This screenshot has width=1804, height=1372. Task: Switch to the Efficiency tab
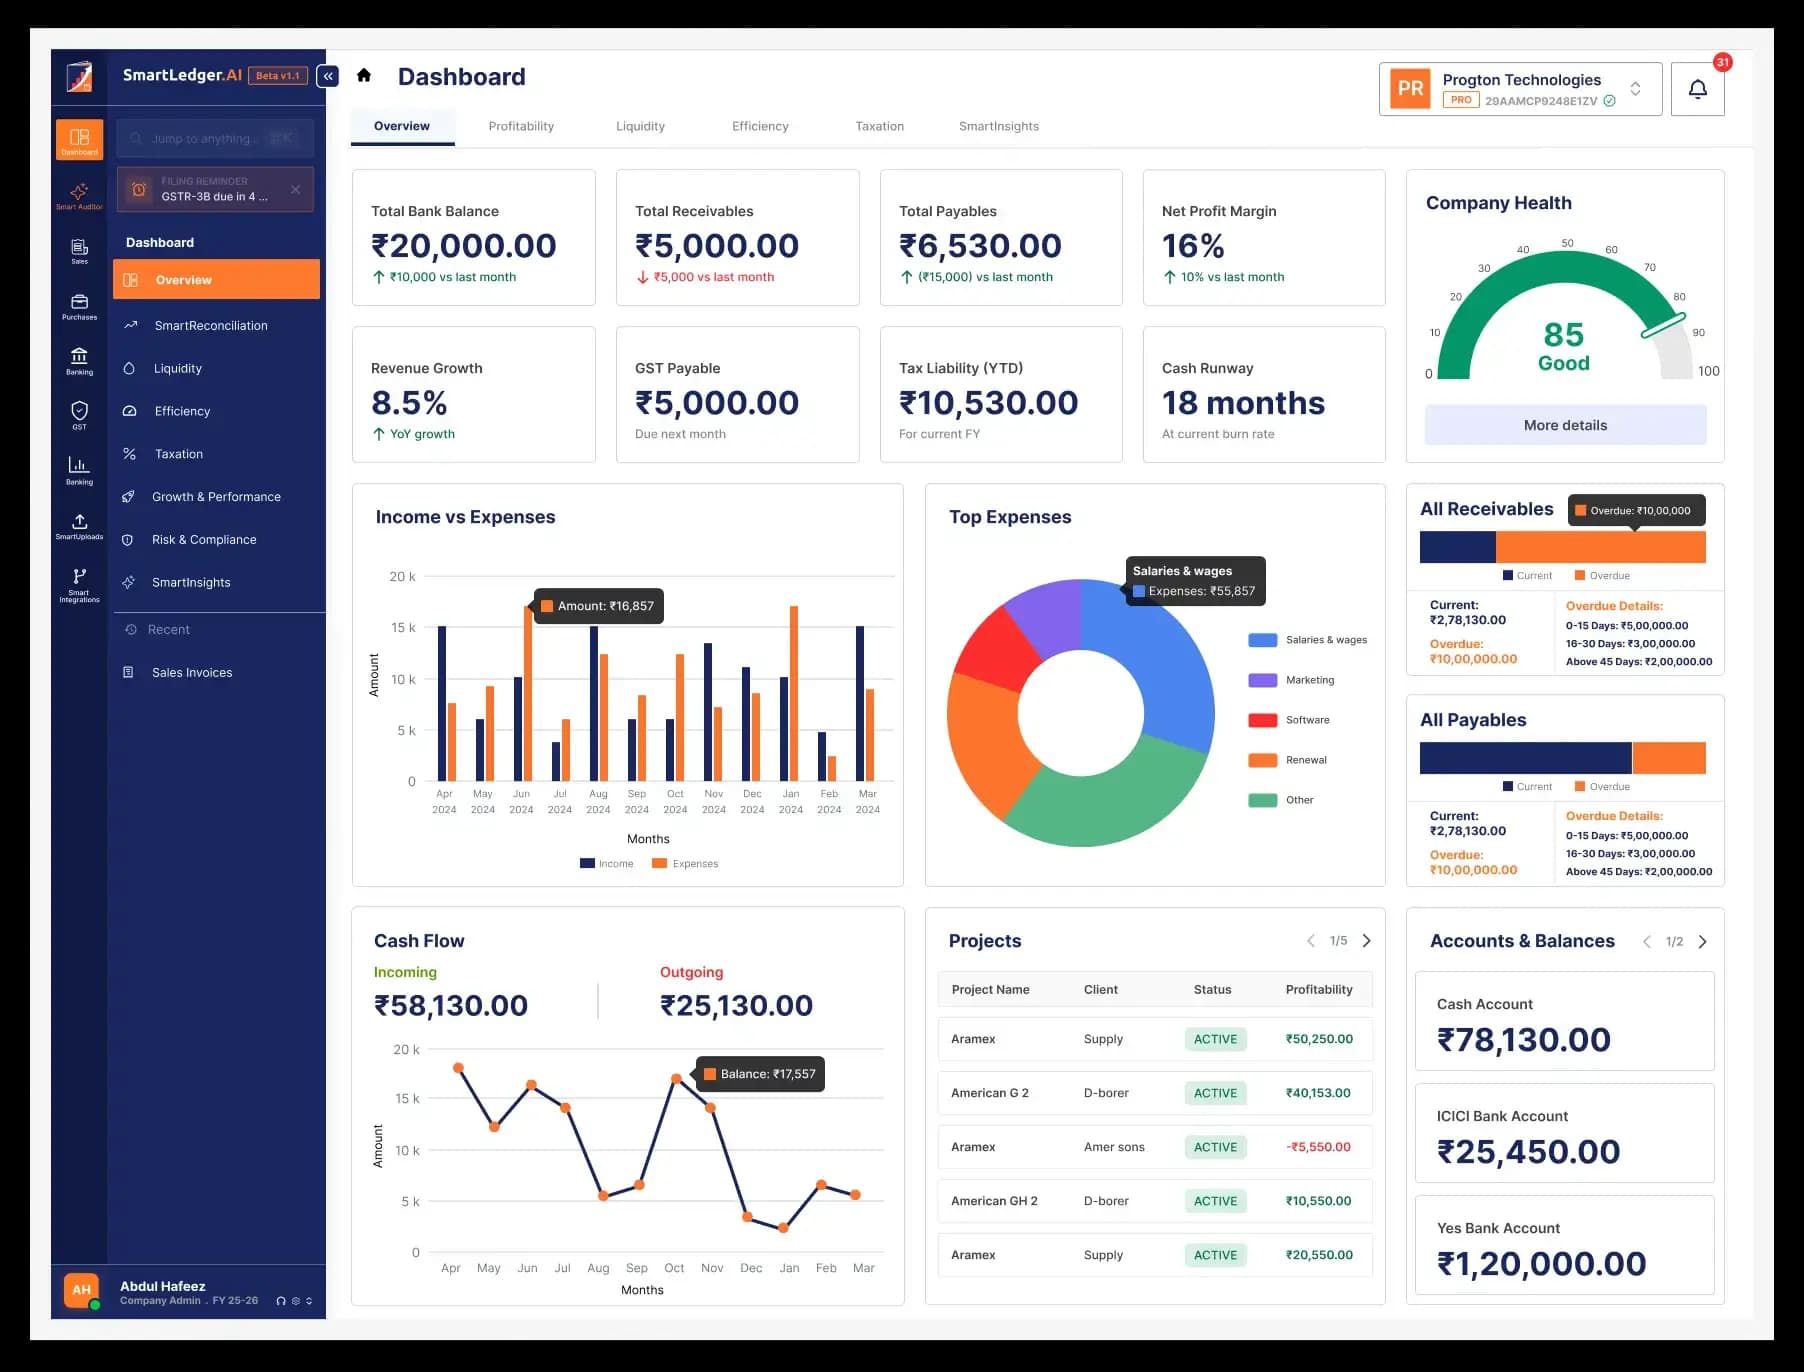[760, 126]
